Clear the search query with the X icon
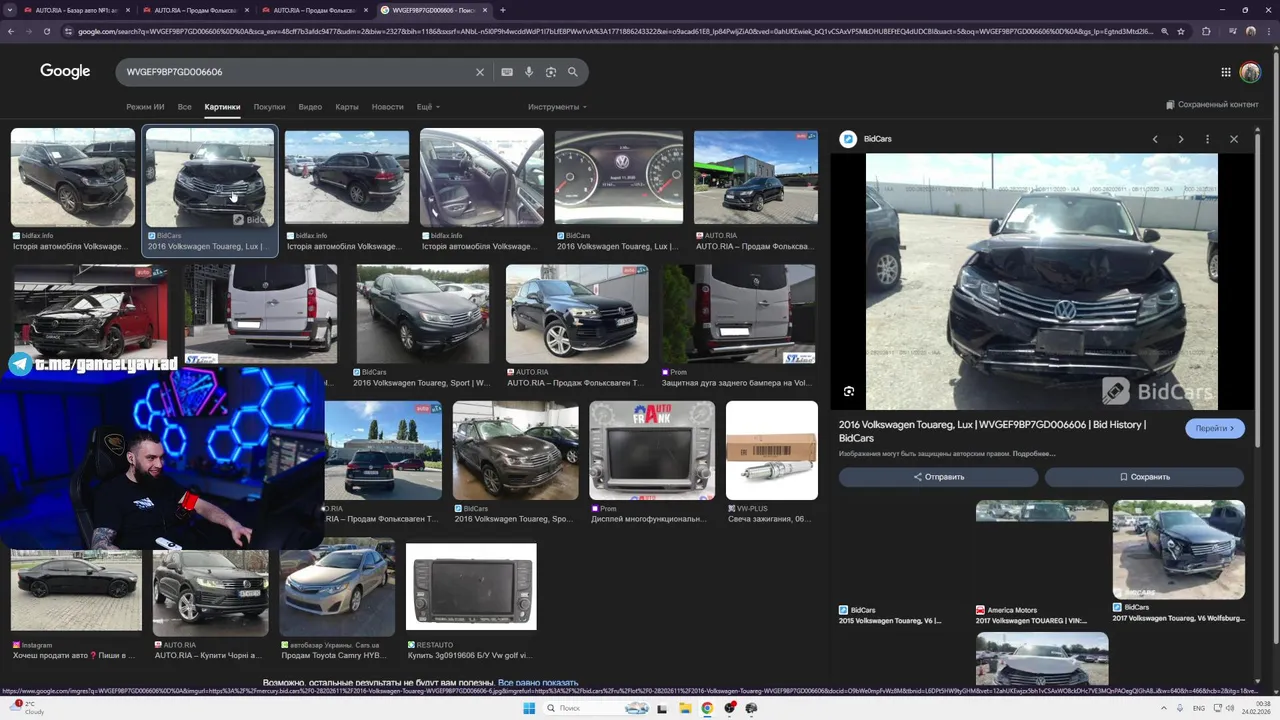 click(480, 72)
